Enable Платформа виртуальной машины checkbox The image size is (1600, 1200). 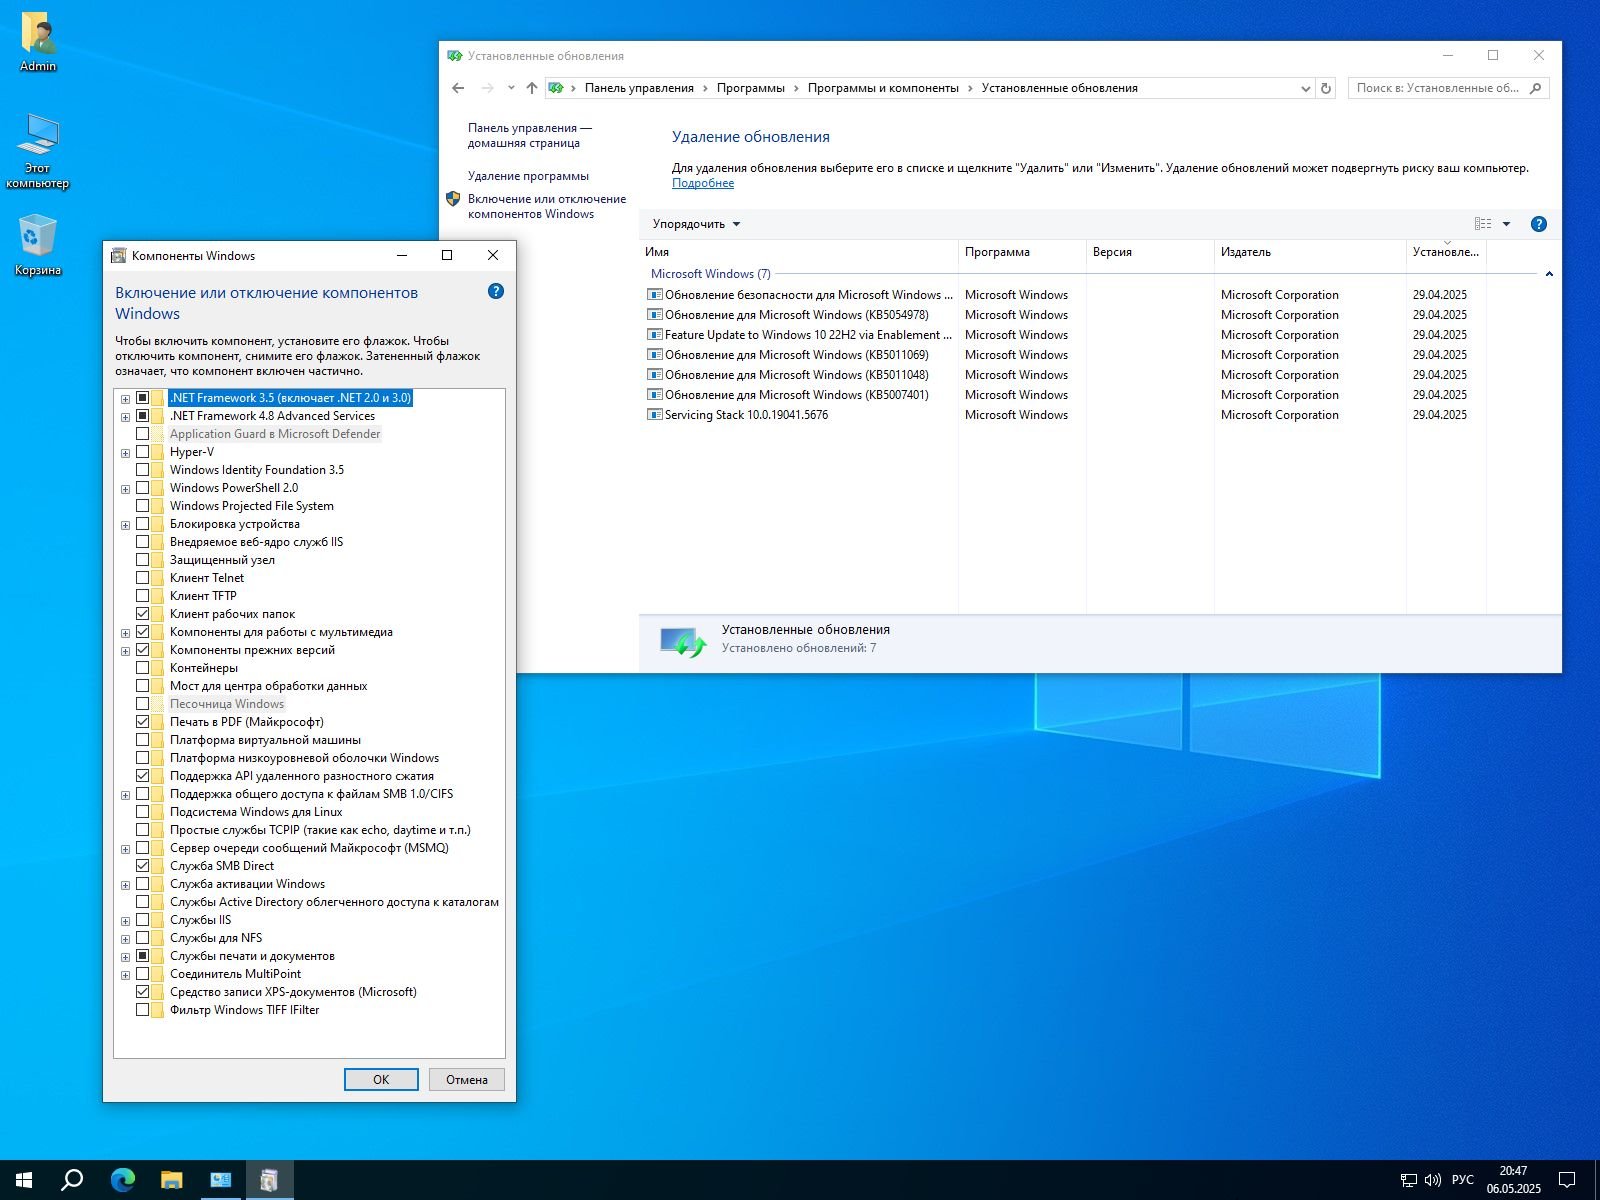click(x=142, y=740)
